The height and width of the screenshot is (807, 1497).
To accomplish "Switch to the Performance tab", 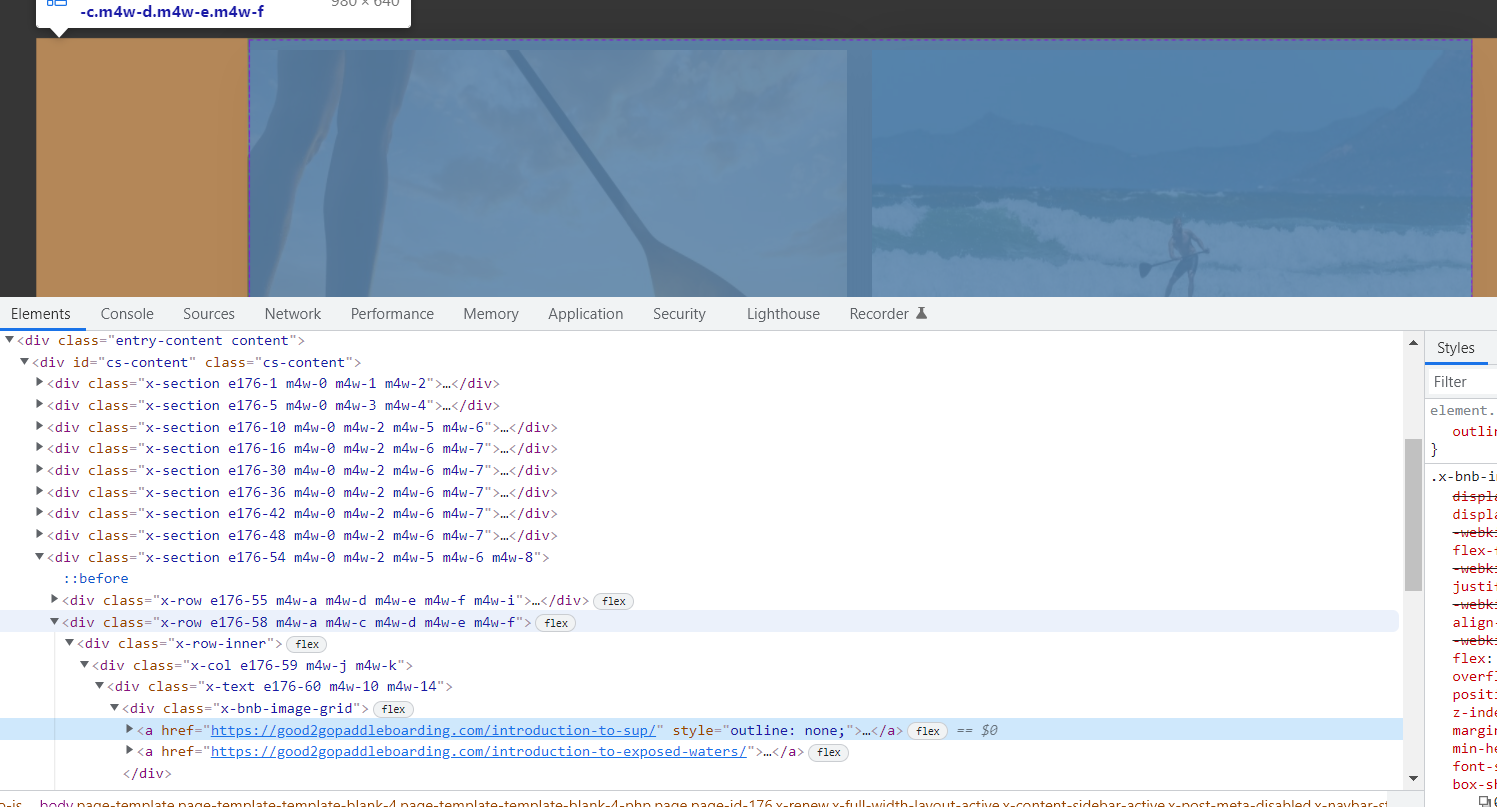I will [x=392, y=314].
